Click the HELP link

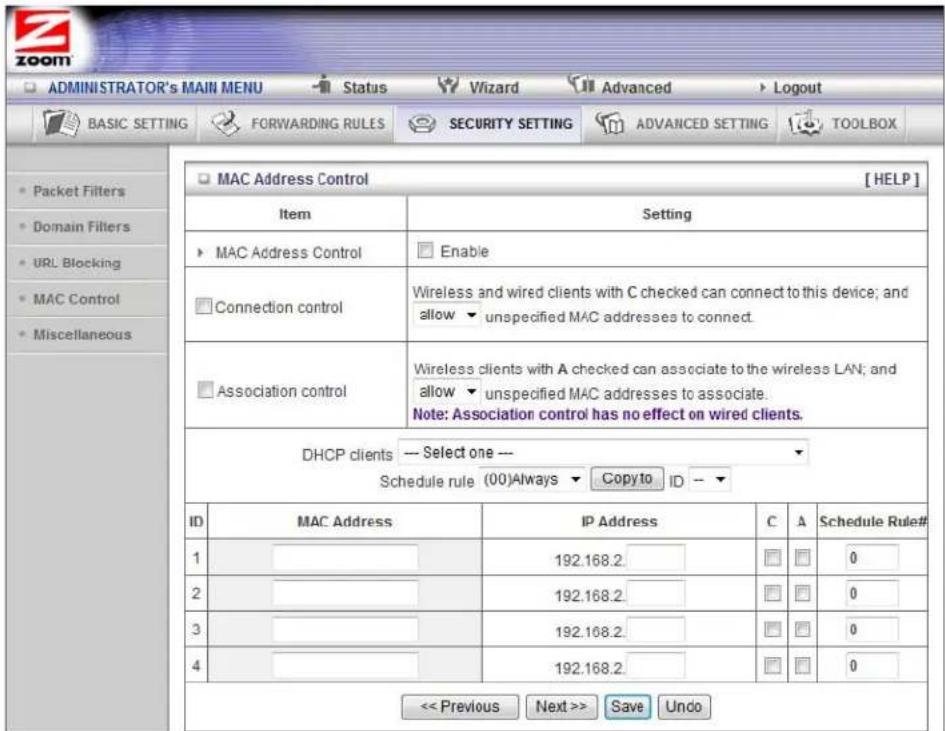(892, 179)
